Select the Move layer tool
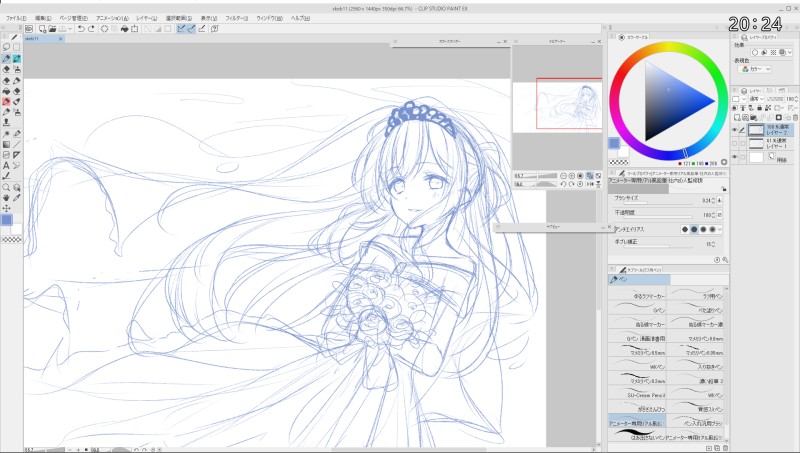The height and width of the screenshot is (453, 800). (6, 208)
